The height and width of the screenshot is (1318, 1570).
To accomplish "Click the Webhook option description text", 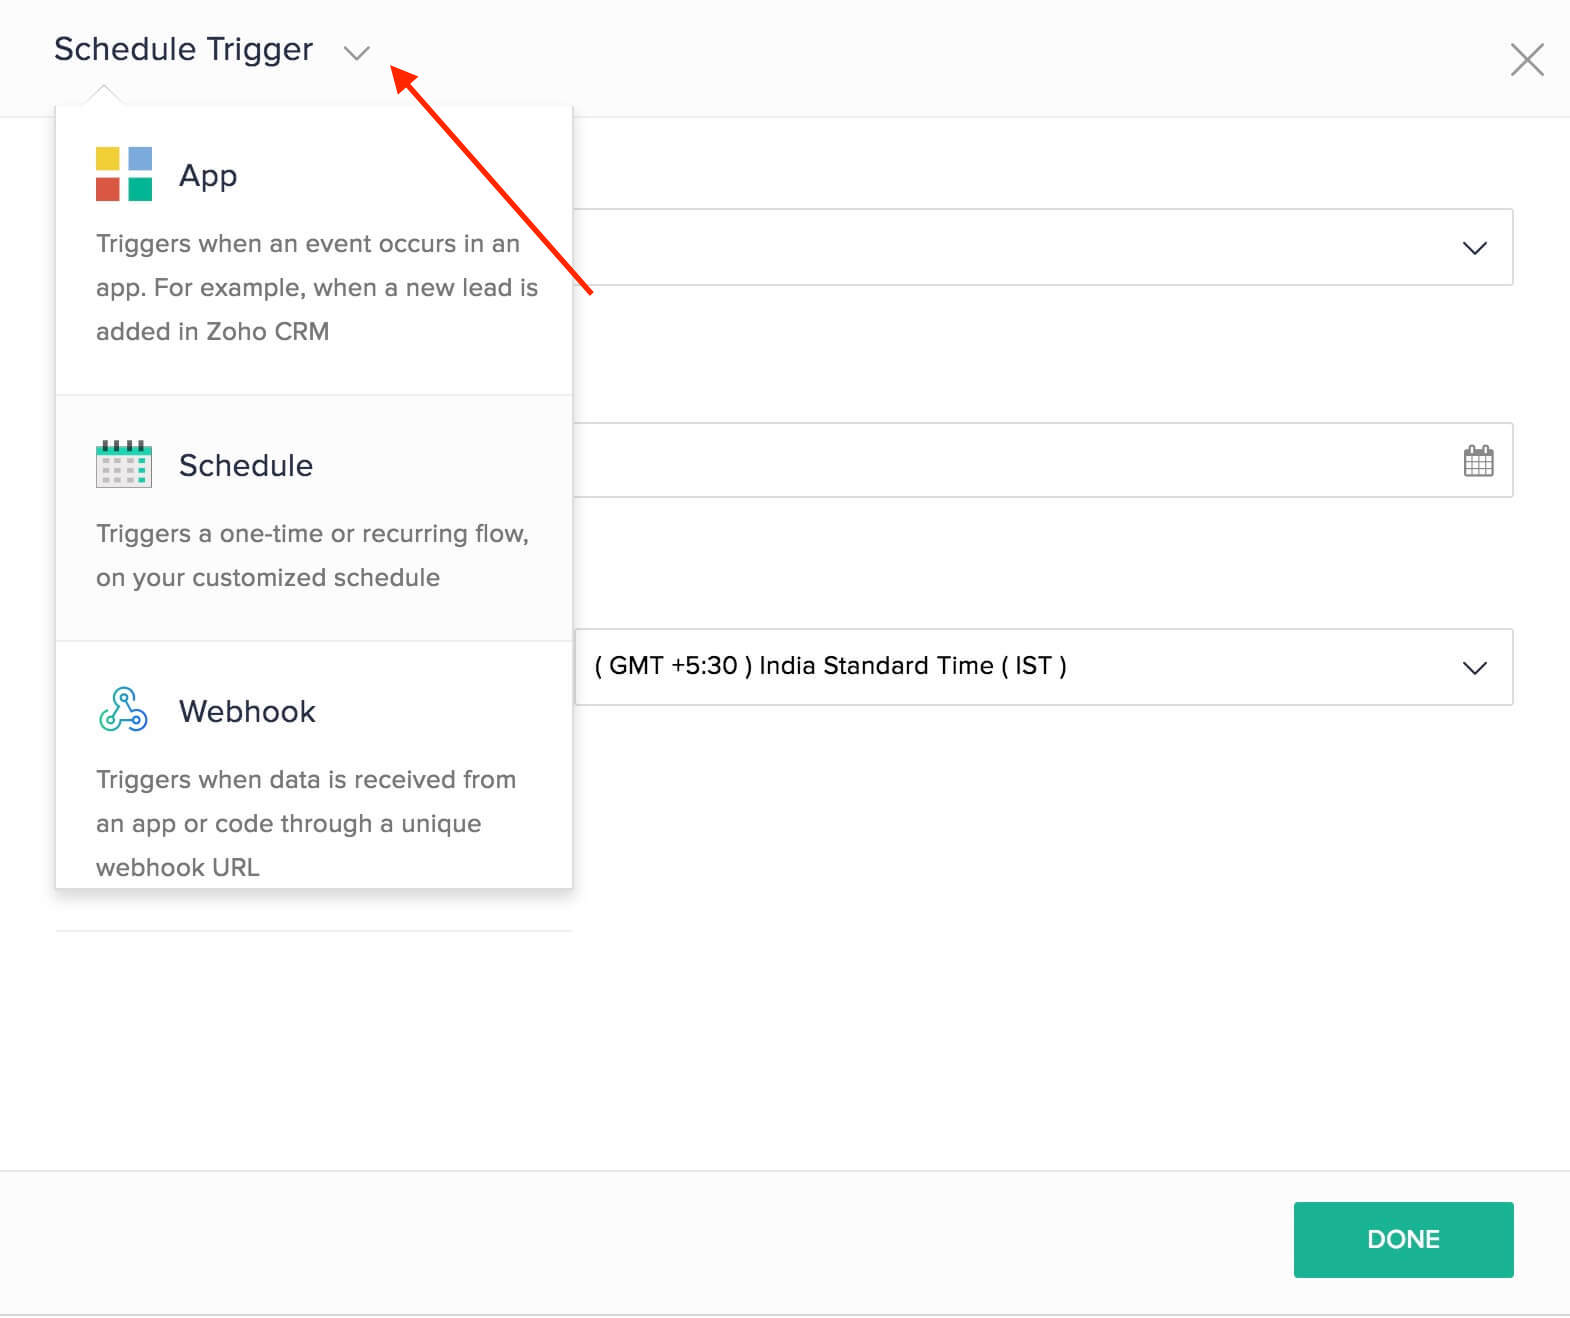I will tap(305, 823).
